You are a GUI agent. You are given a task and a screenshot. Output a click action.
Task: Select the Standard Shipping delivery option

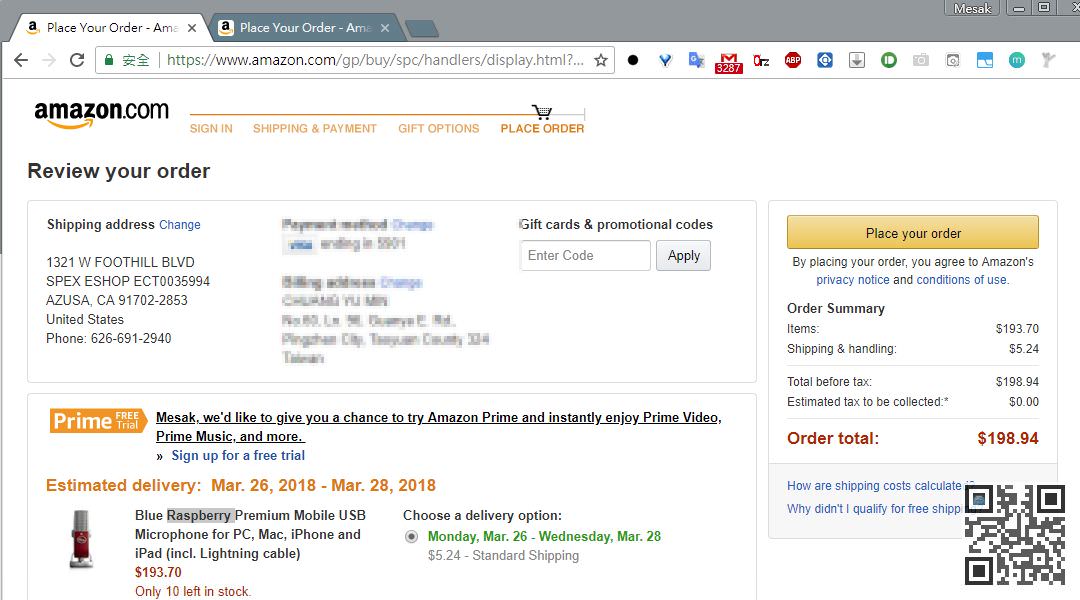pos(411,536)
